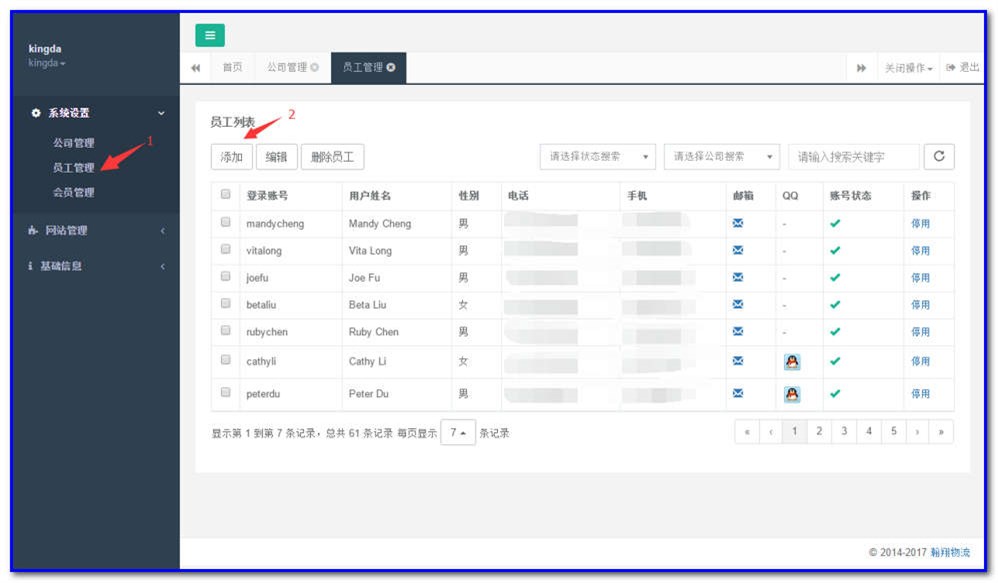This screenshot has width=998, height=583.
Task: Tick the checkbox for row rubychen
Action: 226,330
